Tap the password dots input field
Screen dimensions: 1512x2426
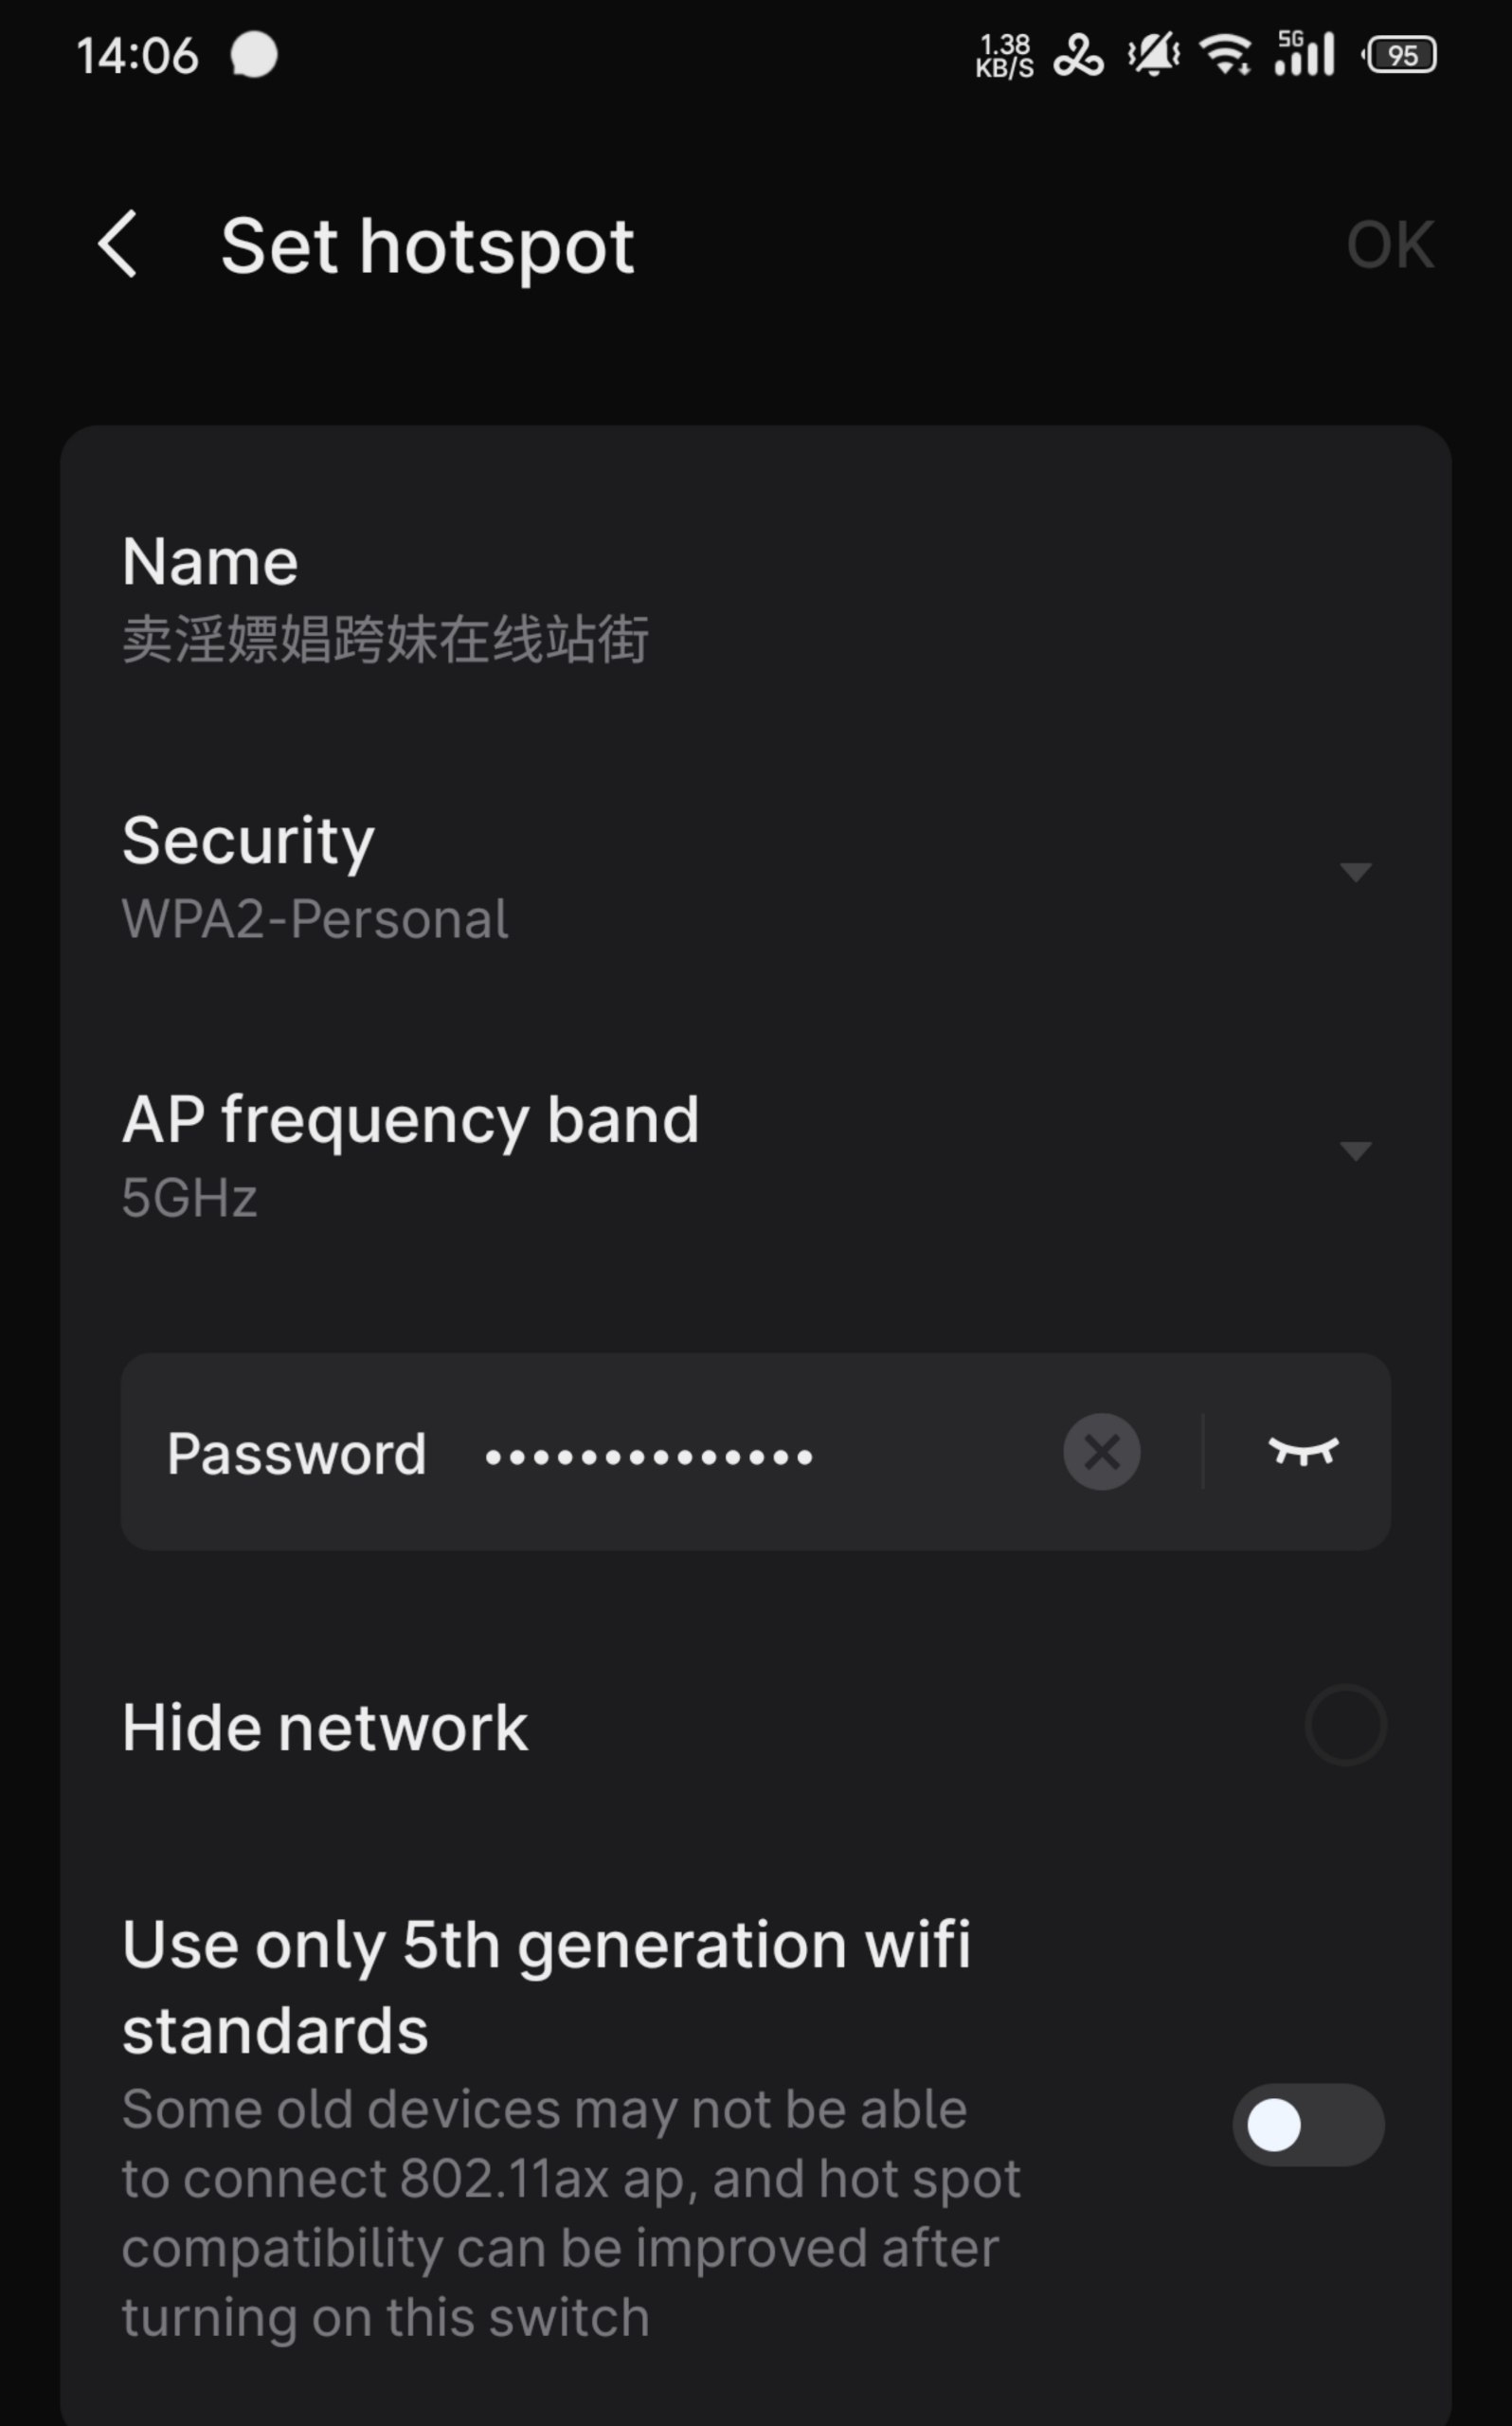[x=650, y=1457]
